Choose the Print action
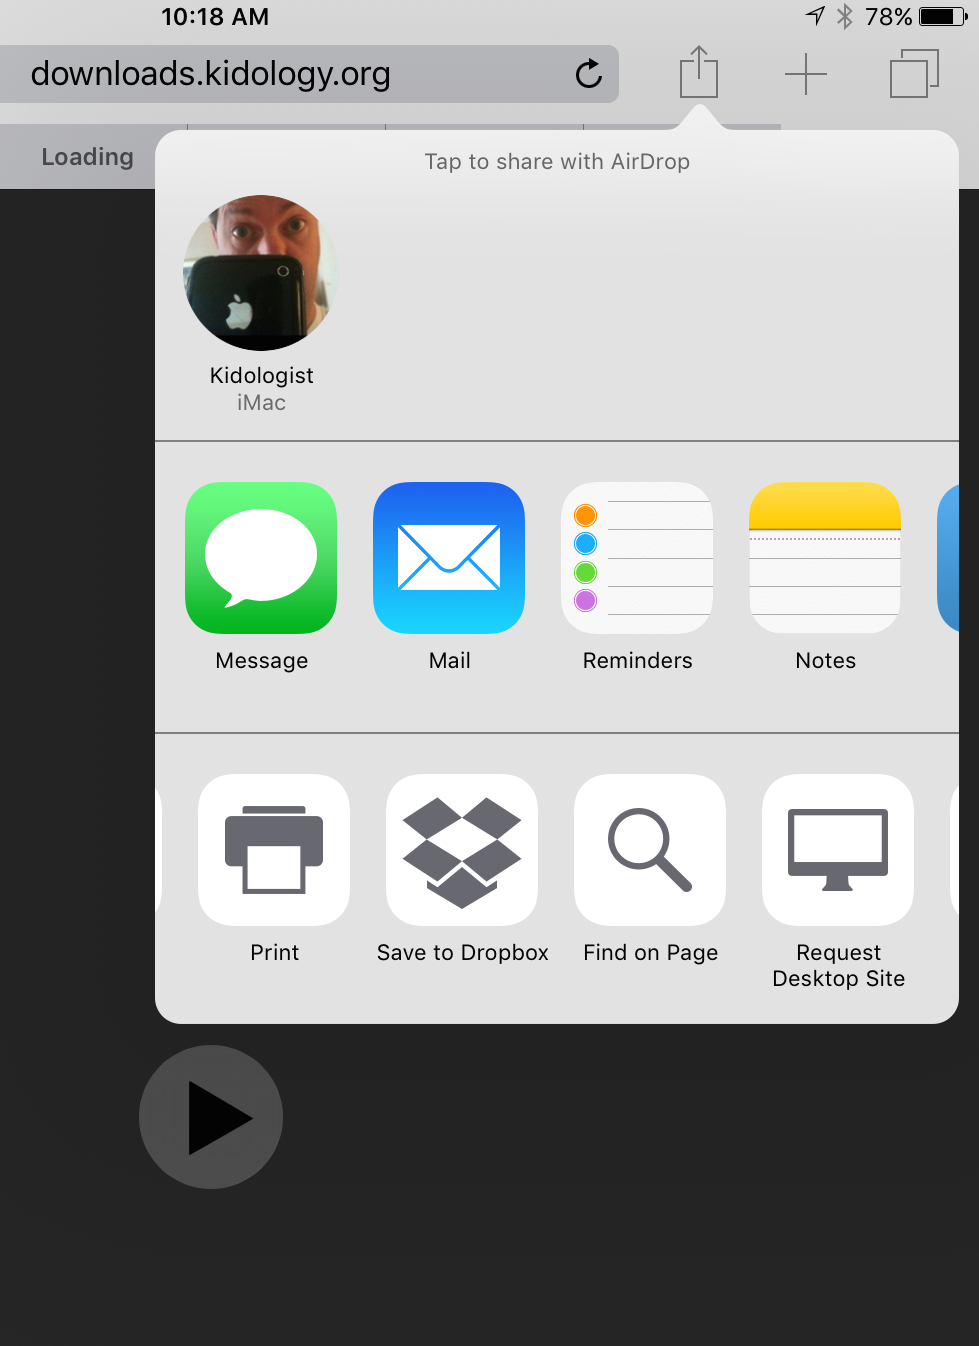The width and height of the screenshot is (979, 1346). click(274, 850)
